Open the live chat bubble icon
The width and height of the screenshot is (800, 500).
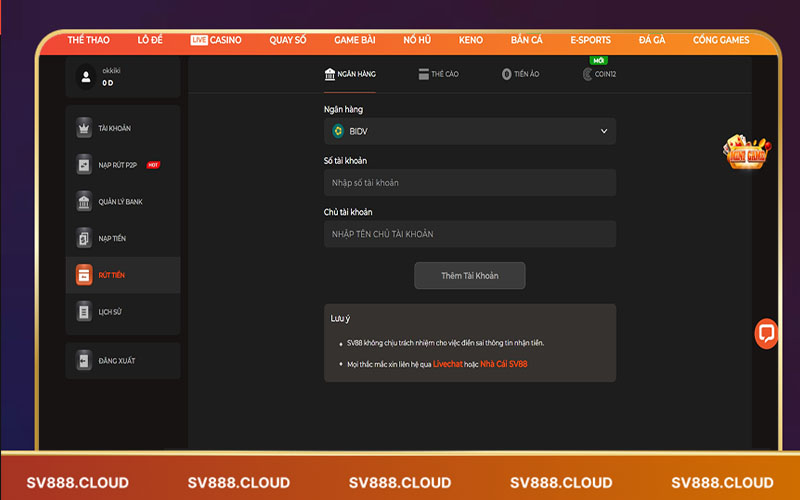[766, 334]
